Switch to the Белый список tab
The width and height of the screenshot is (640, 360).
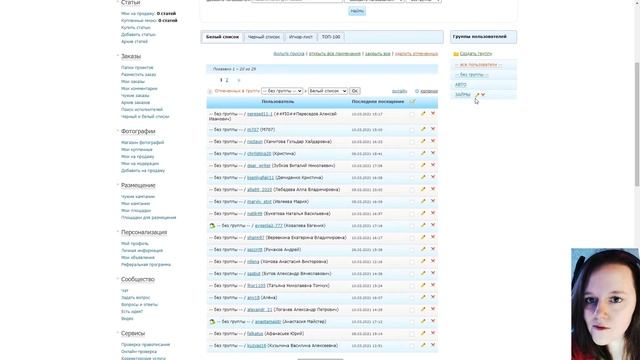(222, 37)
